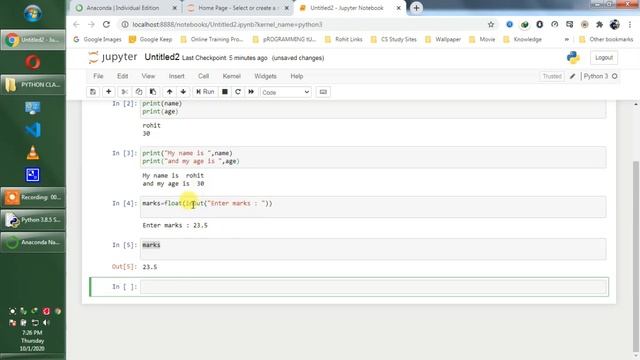Rename the notebook title Untitled2
640x360 pixels.
162,57
